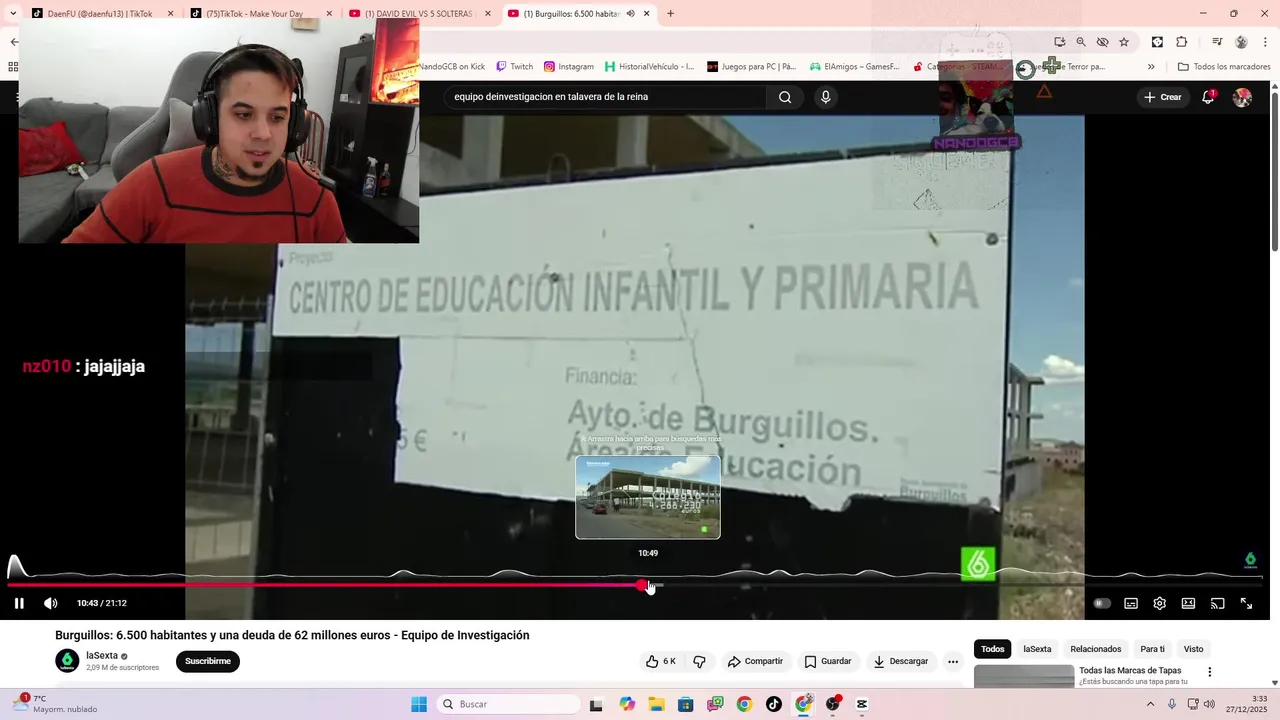This screenshot has width=1280, height=720.
Task: Select the laSexta filter chip
Action: click(x=1037, y=649)
